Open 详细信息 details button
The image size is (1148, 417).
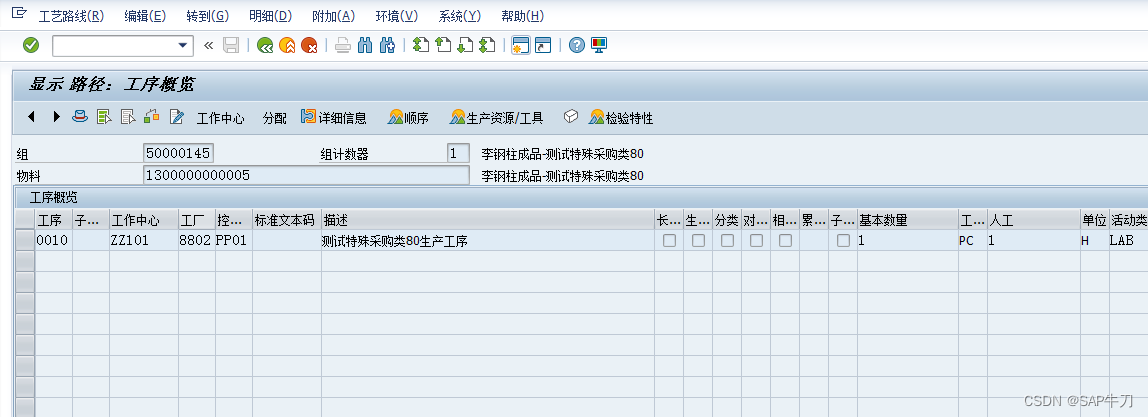334,118
